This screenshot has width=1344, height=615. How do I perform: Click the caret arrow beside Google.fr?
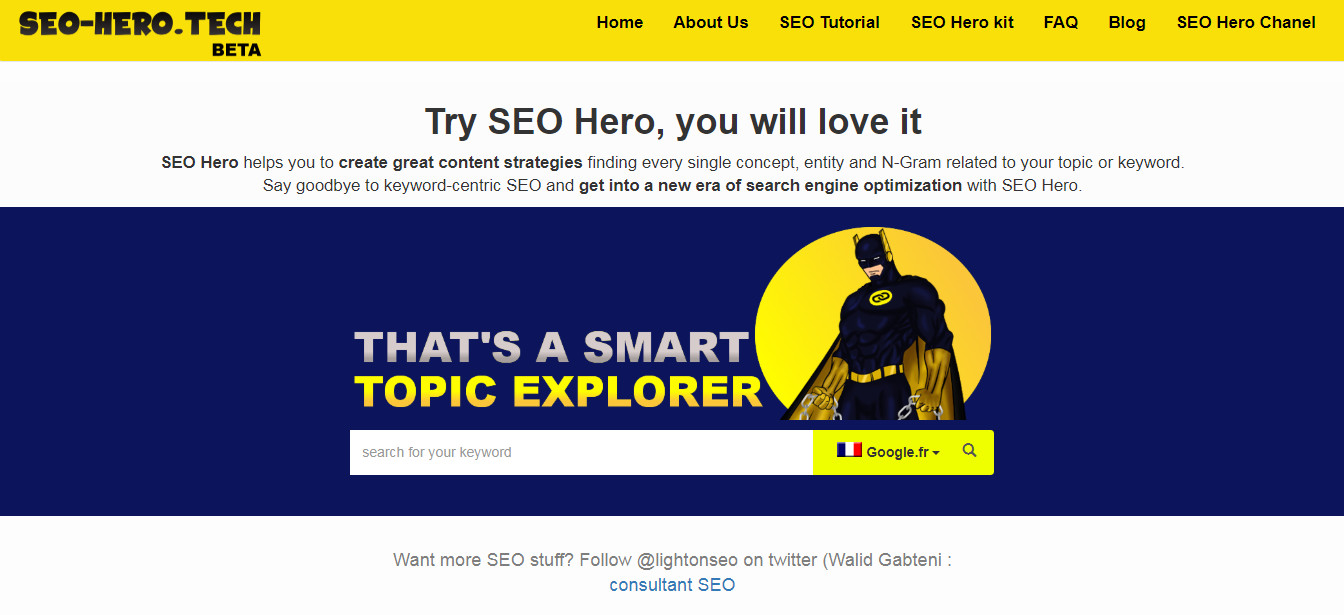point(936,453)
